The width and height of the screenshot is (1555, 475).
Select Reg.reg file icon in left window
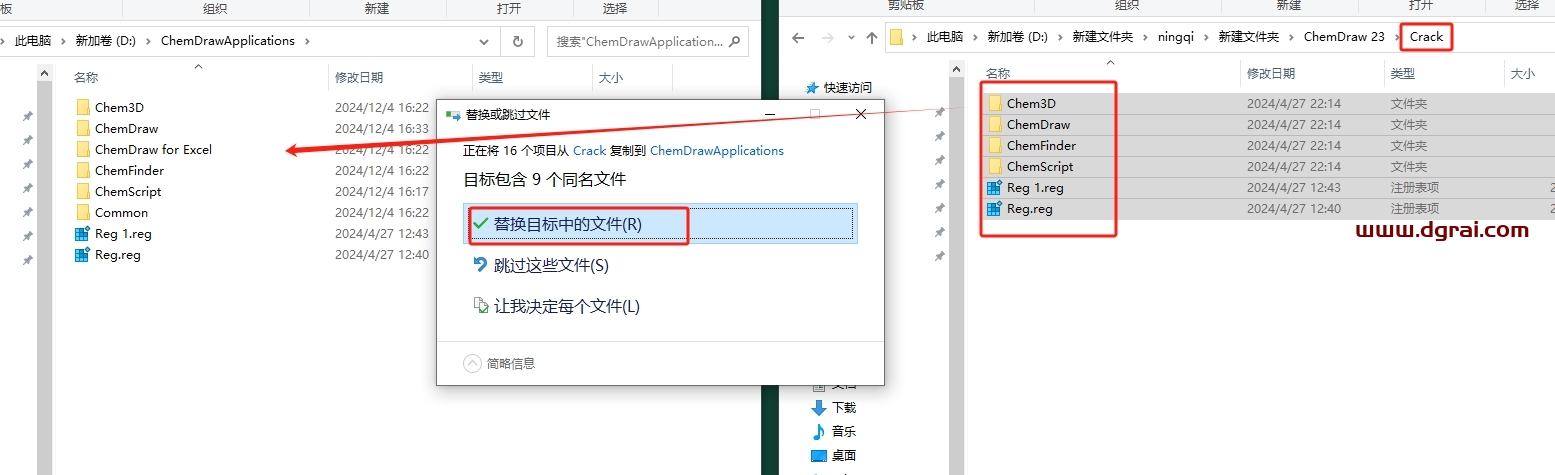pos(83,254)
